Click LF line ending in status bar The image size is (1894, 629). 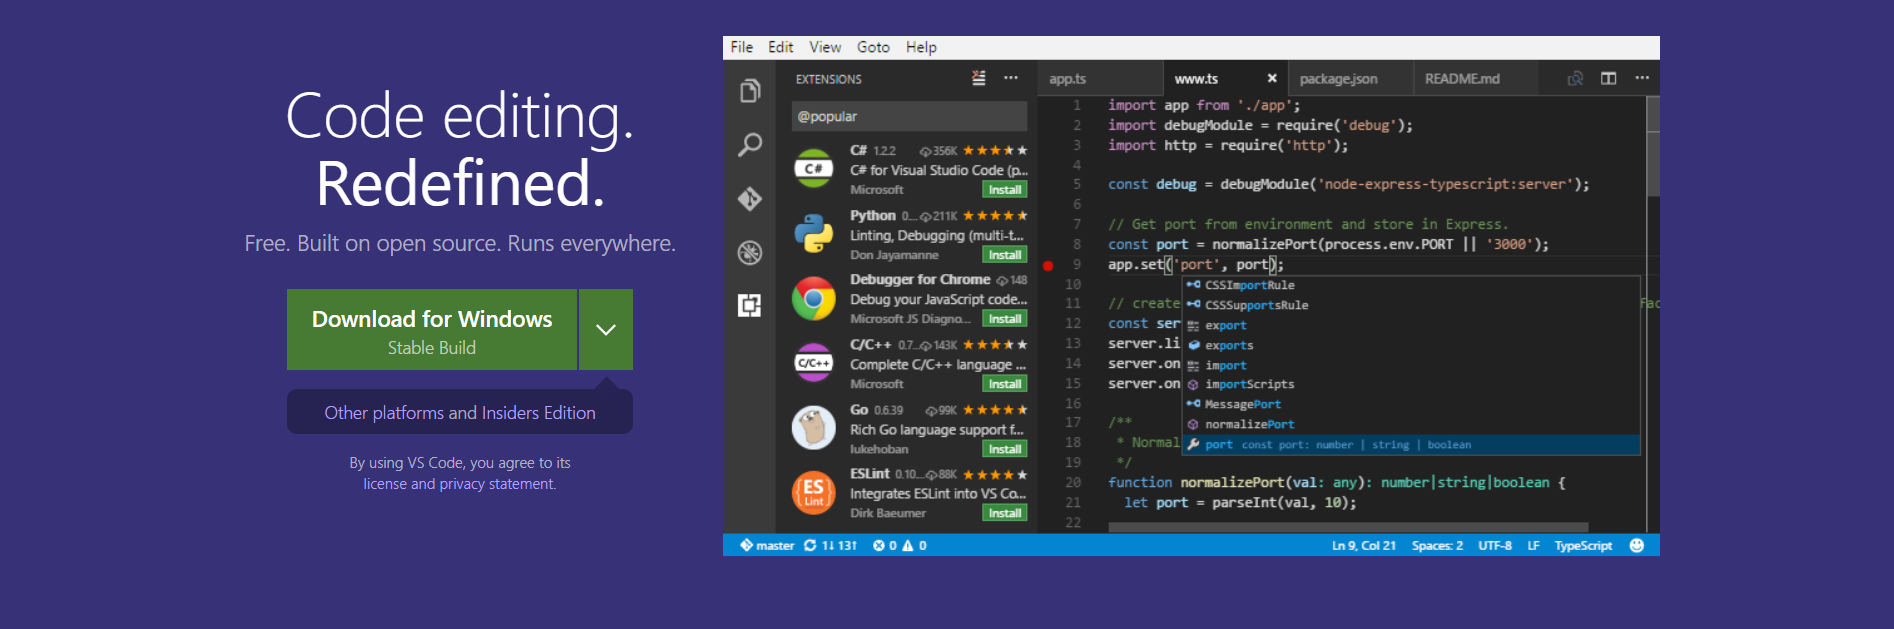click(1533, 545)
